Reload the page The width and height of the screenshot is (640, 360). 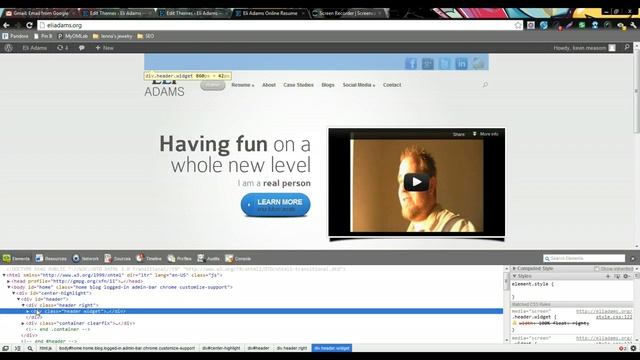pyautogui.click(x=29, y=25)
